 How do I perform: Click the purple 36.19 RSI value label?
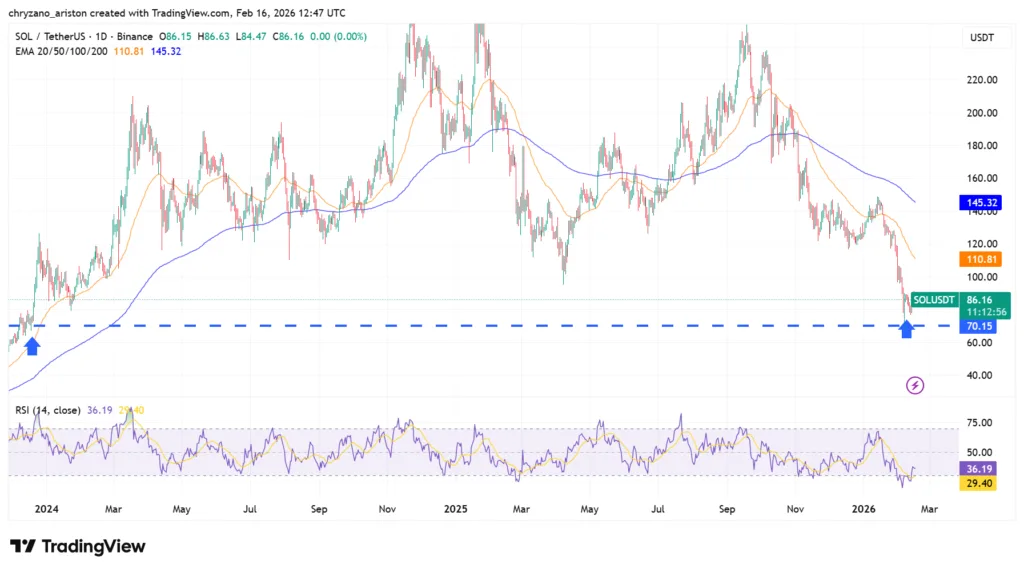[x=978, y=468]
